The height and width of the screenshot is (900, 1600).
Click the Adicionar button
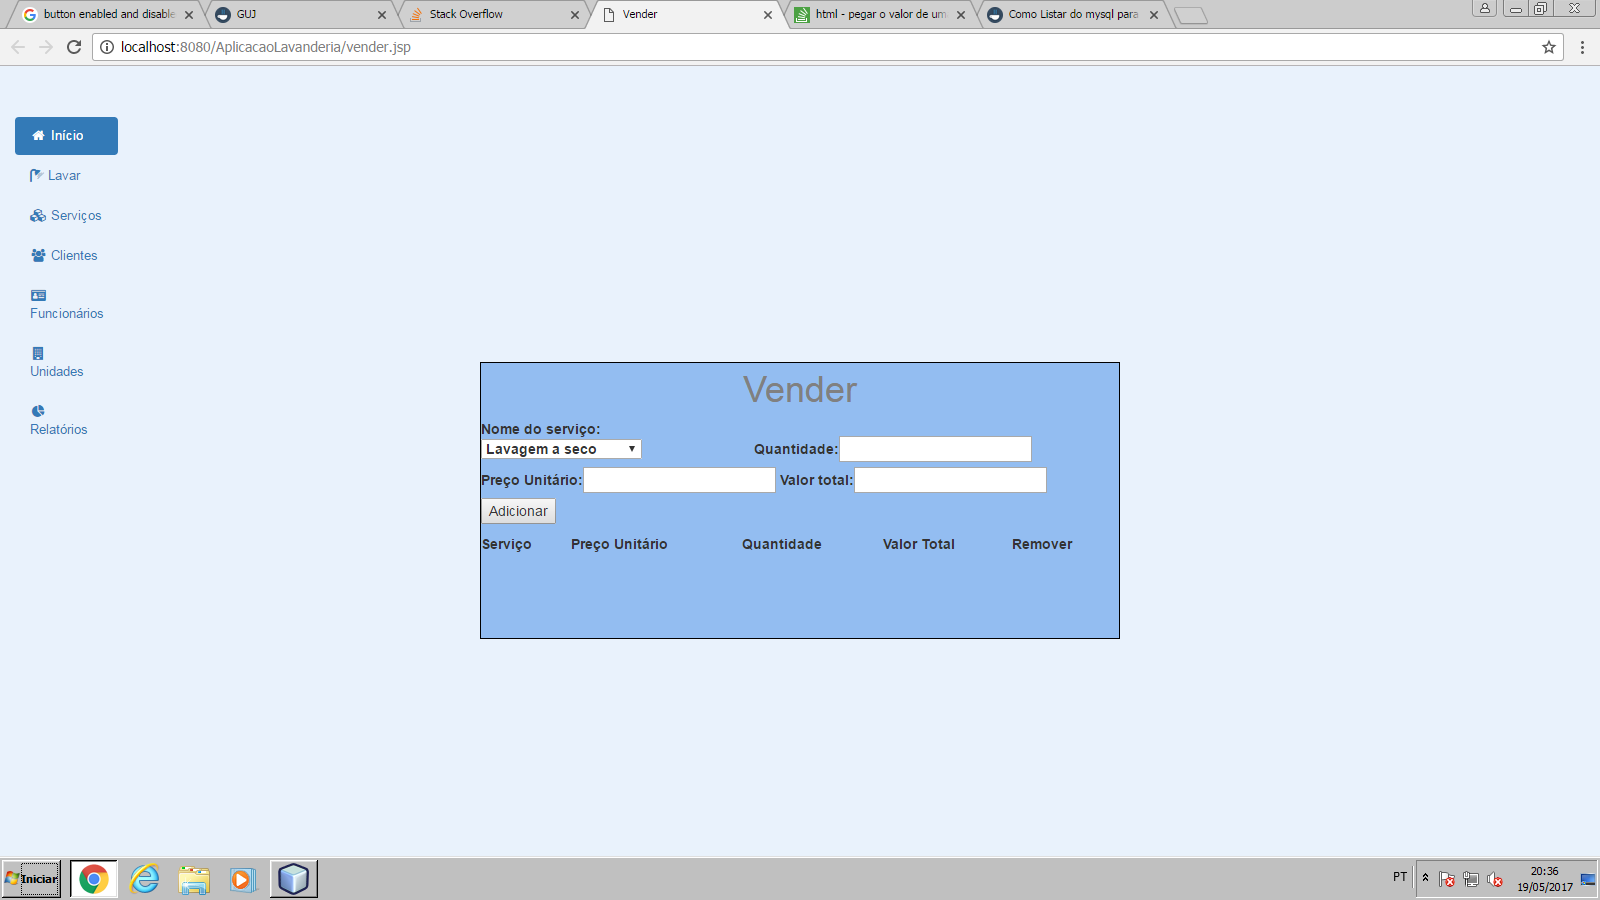click(518, 511)
